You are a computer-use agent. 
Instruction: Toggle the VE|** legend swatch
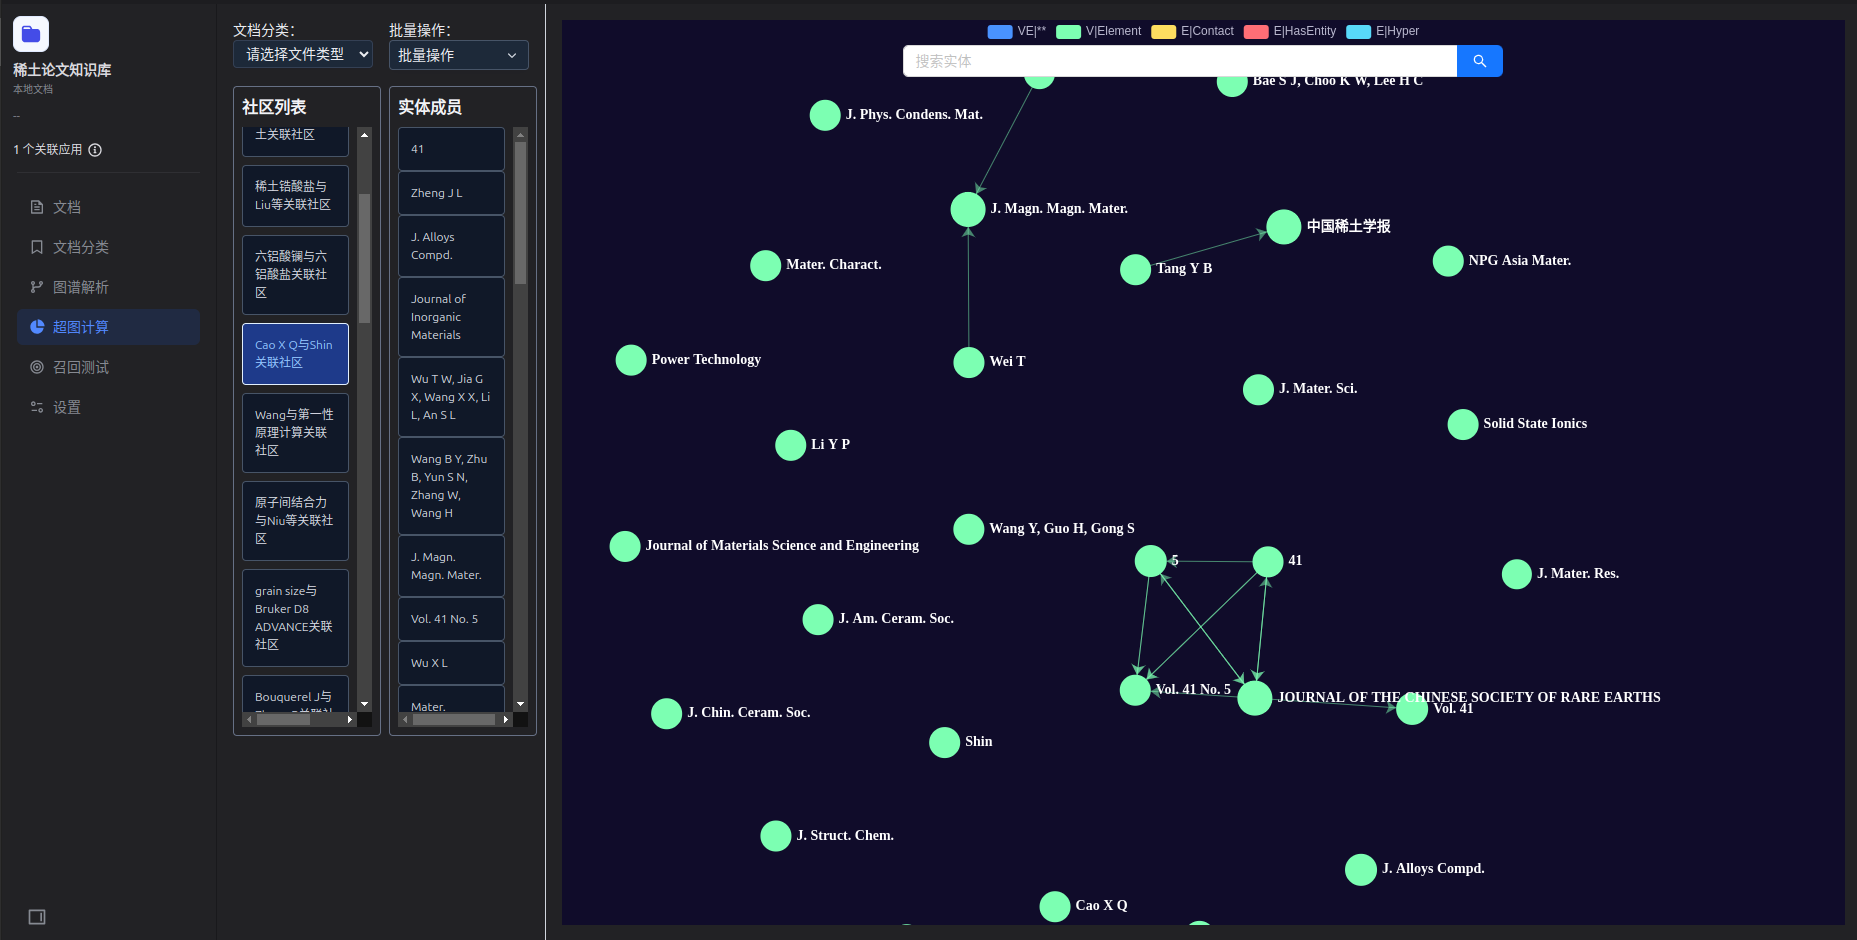(x=1000, y=32)
